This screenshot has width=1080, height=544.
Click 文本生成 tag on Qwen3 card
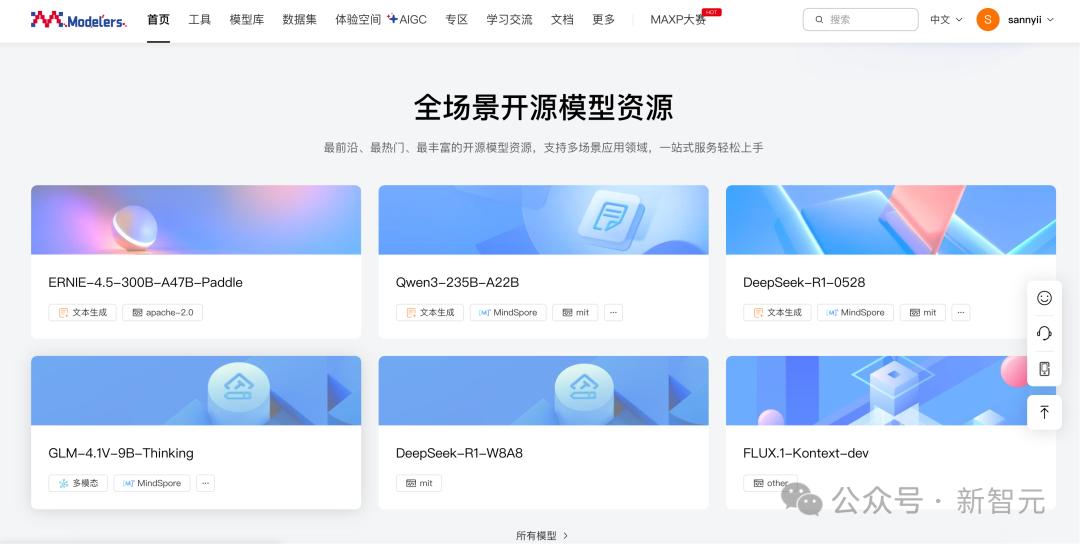tap(430, 313)
